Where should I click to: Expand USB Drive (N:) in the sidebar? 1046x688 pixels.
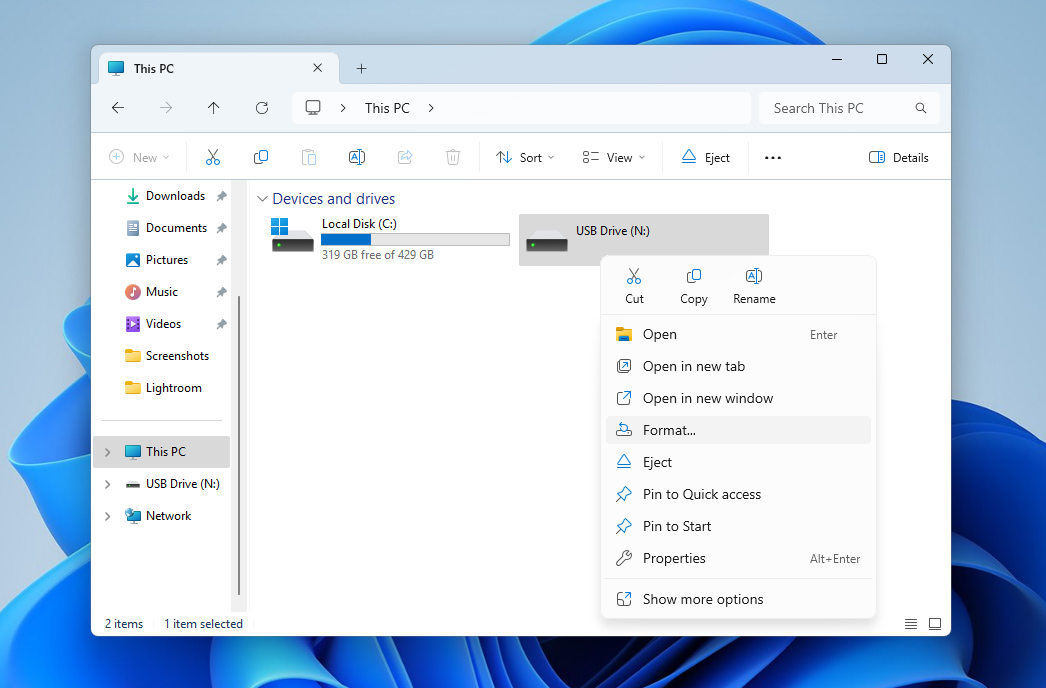[107, 484]
